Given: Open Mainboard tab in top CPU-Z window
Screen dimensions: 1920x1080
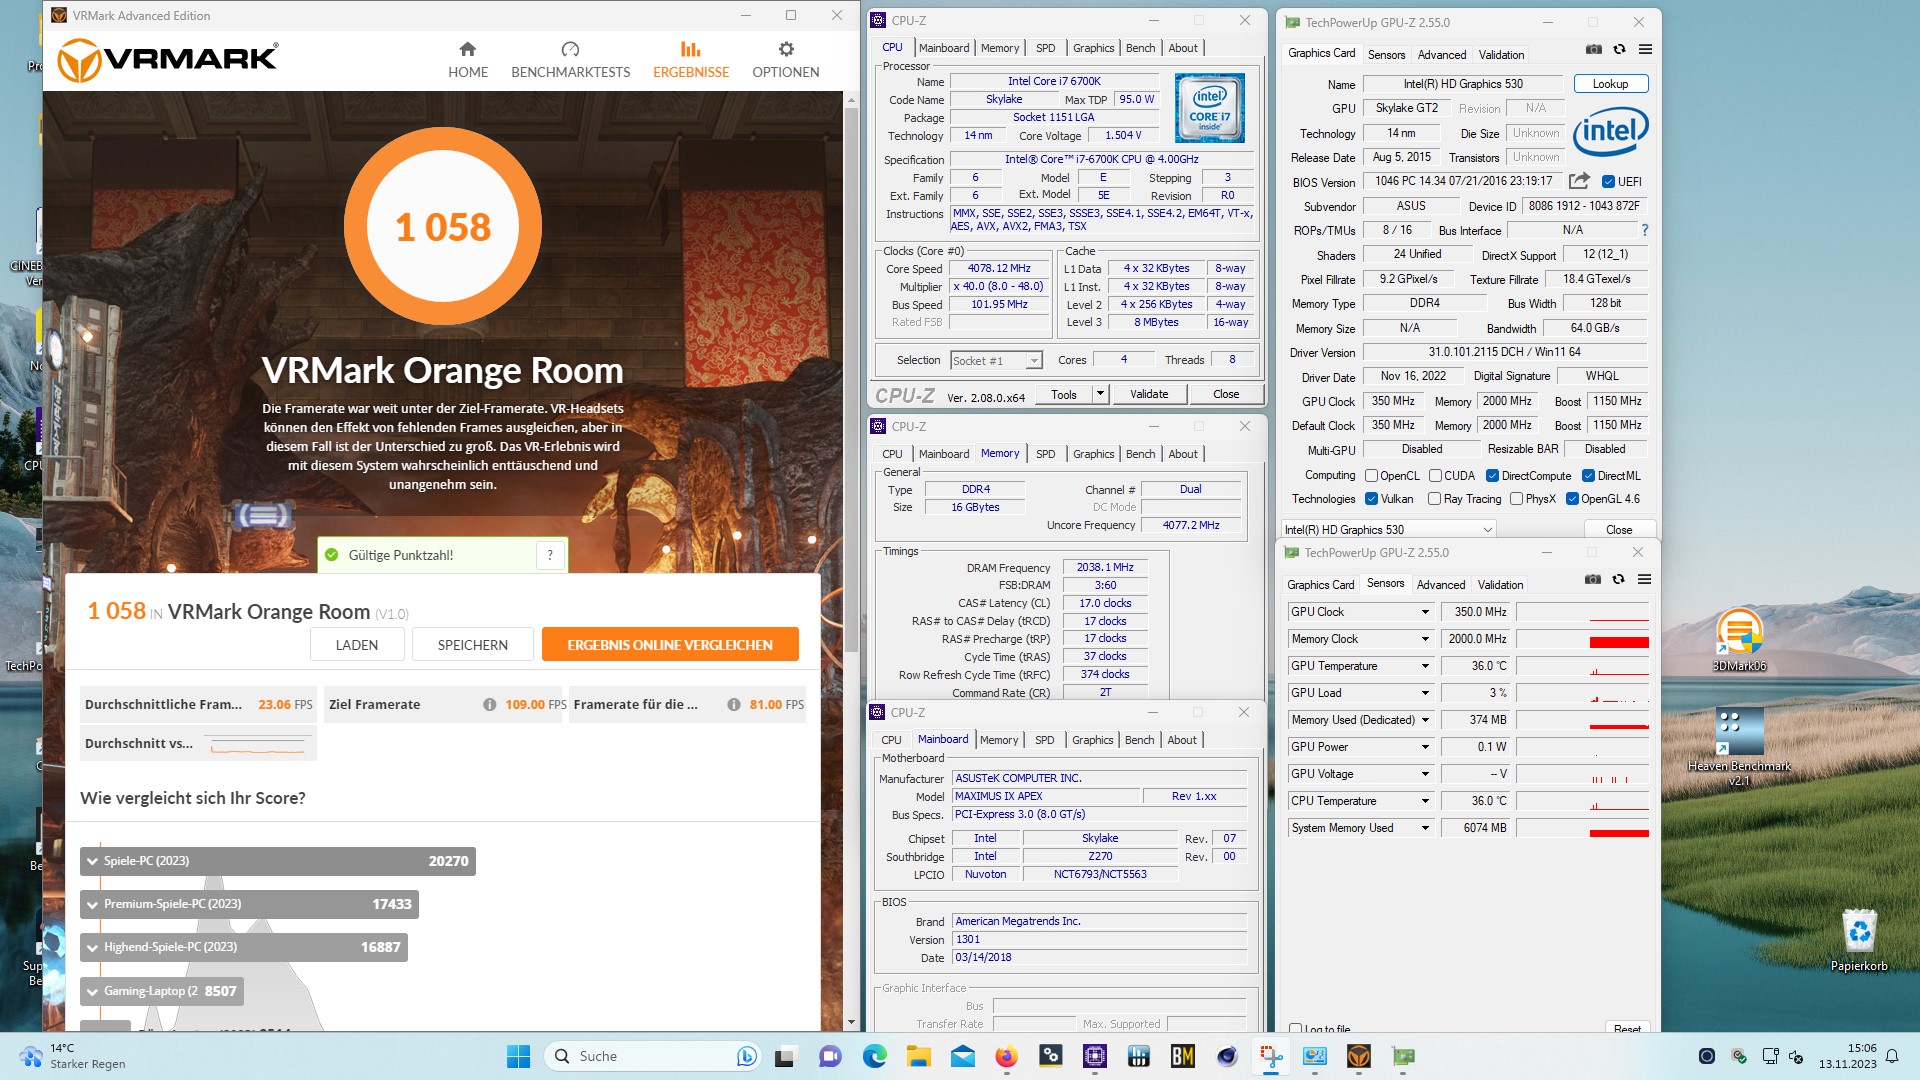Looking at the screenshot, I should click(x=944, y=48).
